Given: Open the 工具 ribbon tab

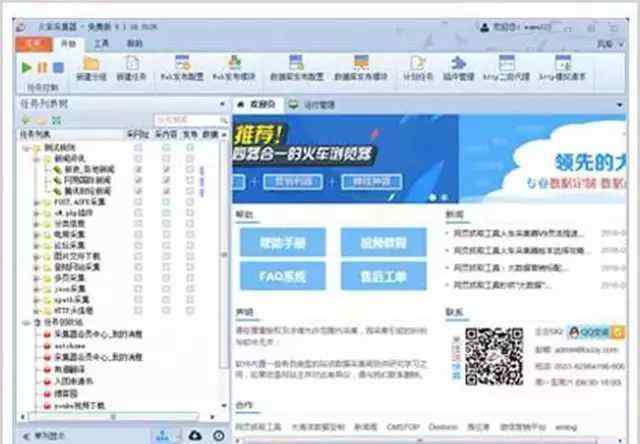Looking at the screenshot, I should [101, 44].
